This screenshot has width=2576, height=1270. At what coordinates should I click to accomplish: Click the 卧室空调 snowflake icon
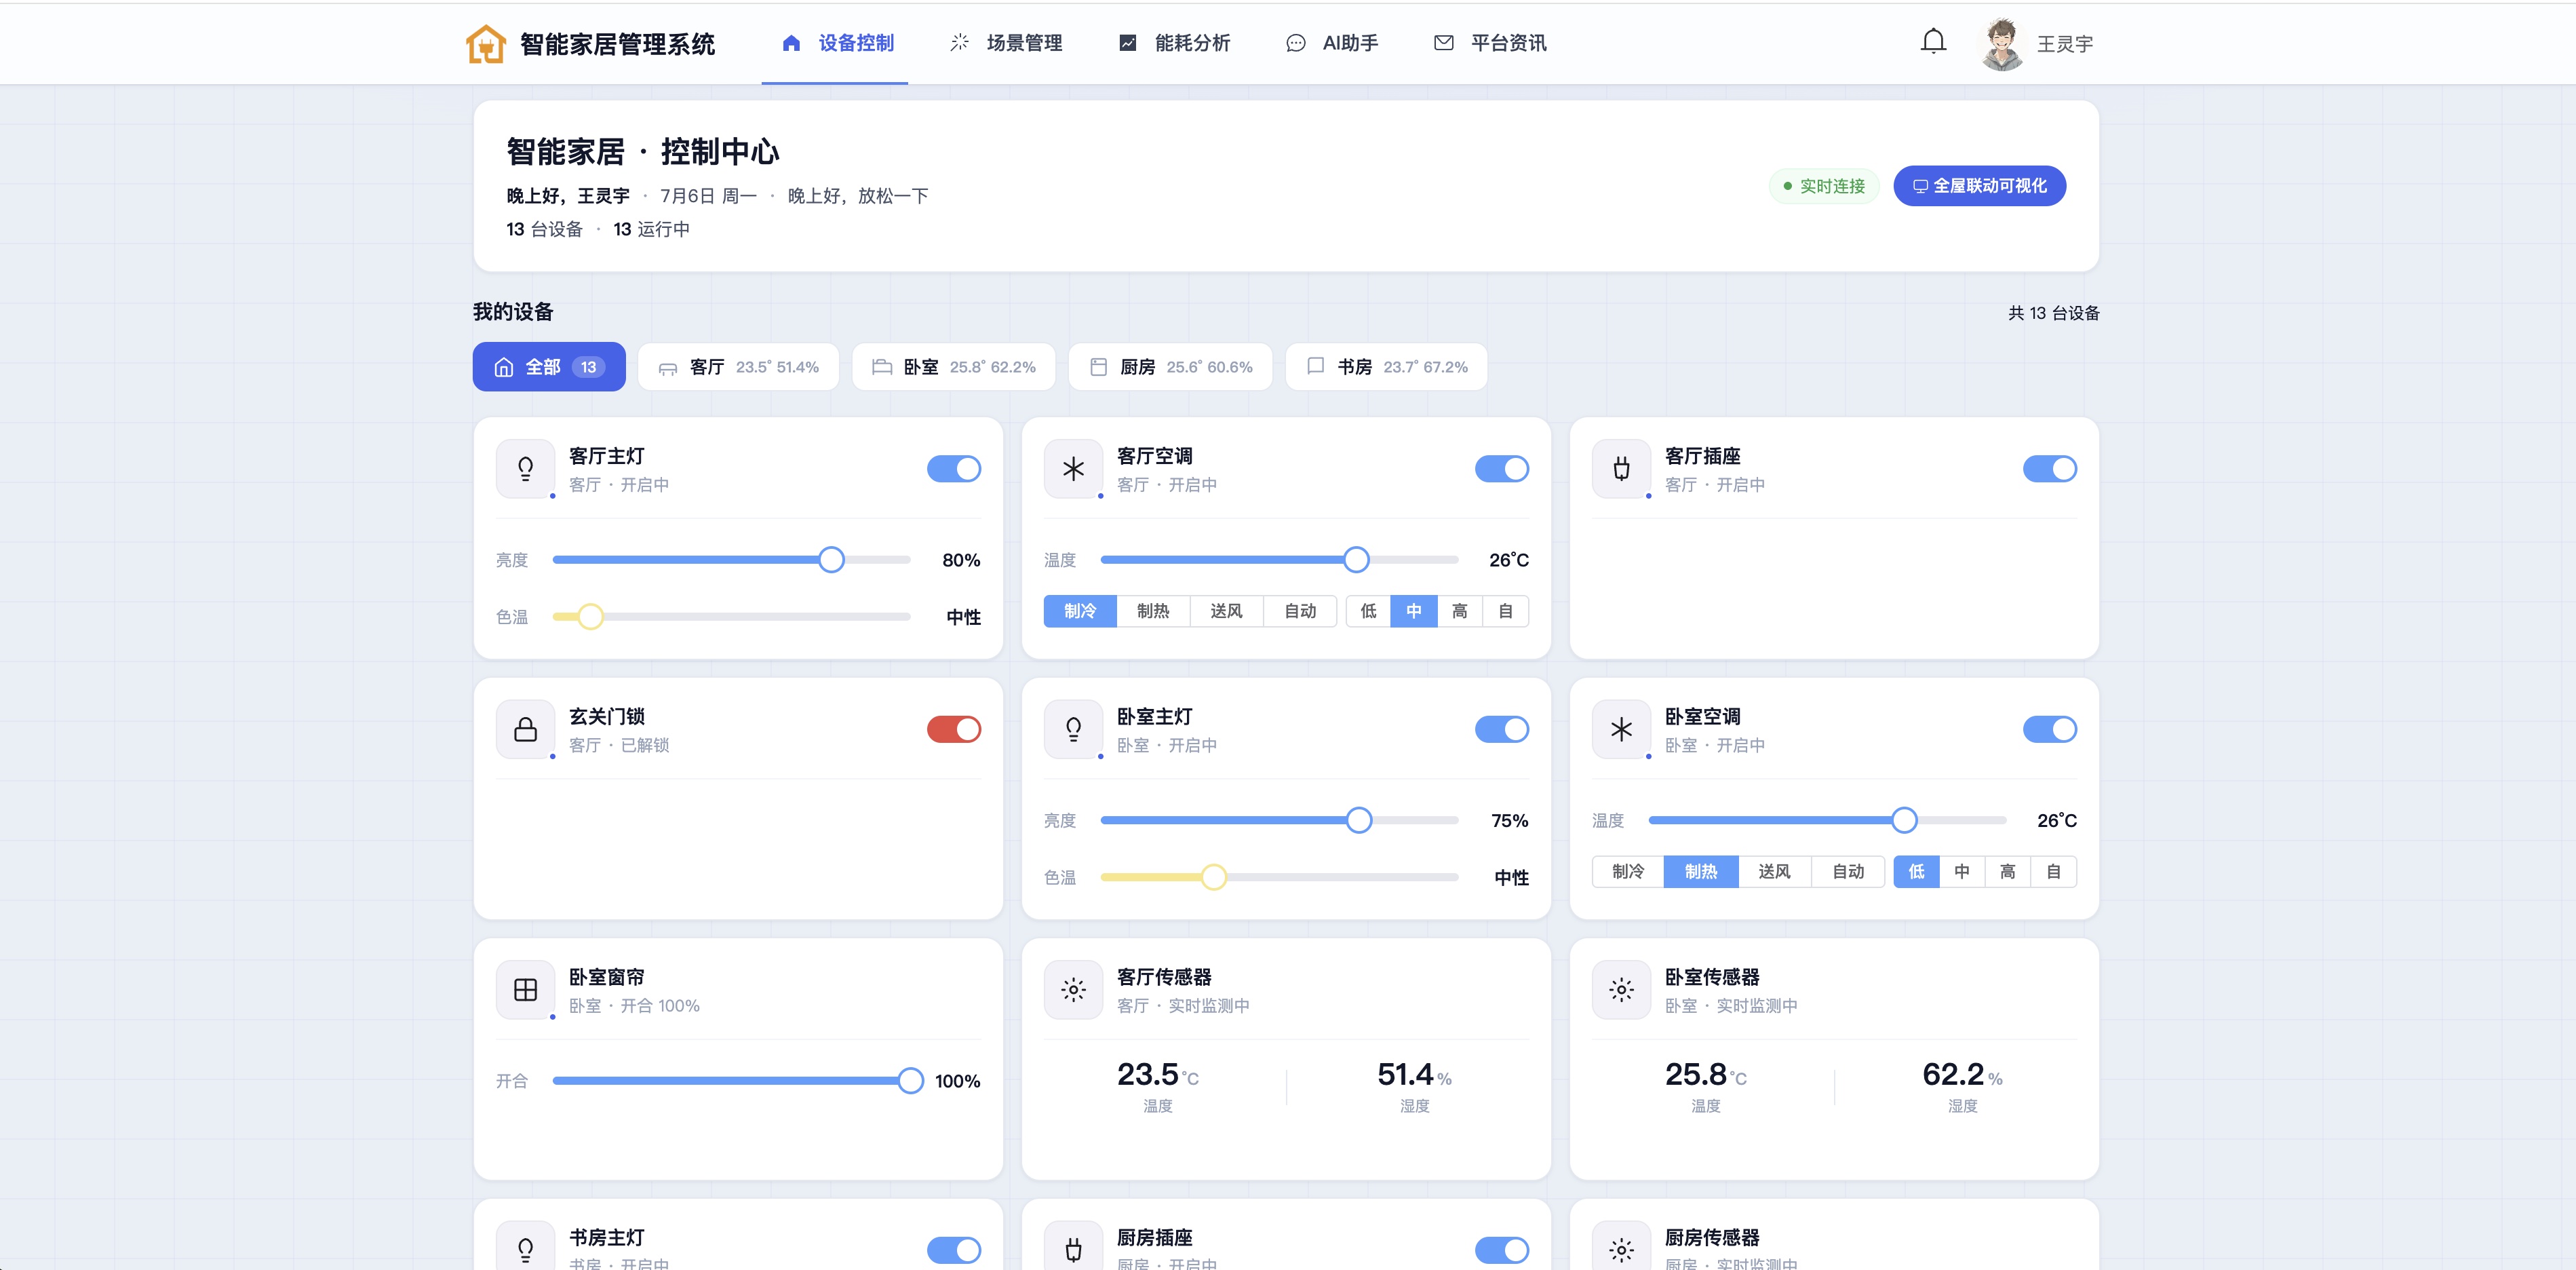[1621, 730]
